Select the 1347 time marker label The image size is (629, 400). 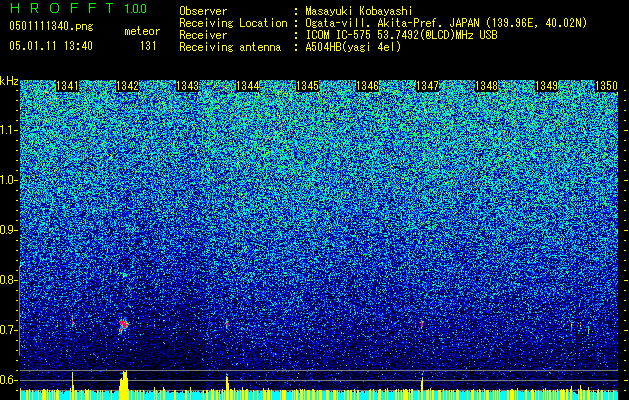[x=428, y=86]
